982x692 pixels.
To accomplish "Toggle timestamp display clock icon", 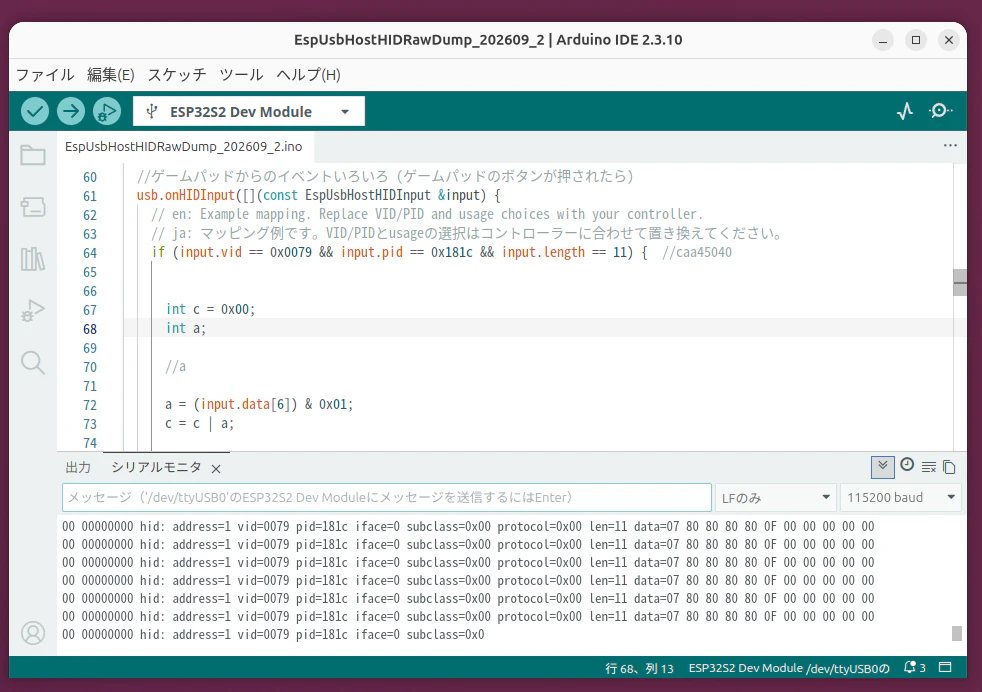I will tap(907, 465).
